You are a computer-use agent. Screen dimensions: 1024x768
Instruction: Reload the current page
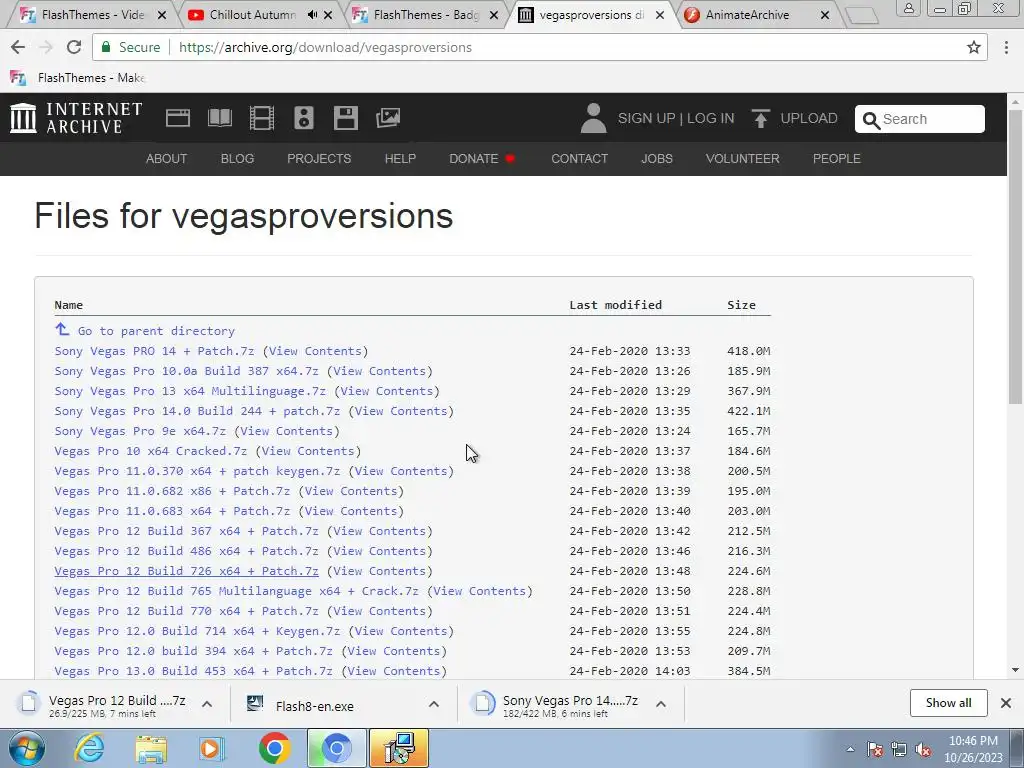click(74, 47)
